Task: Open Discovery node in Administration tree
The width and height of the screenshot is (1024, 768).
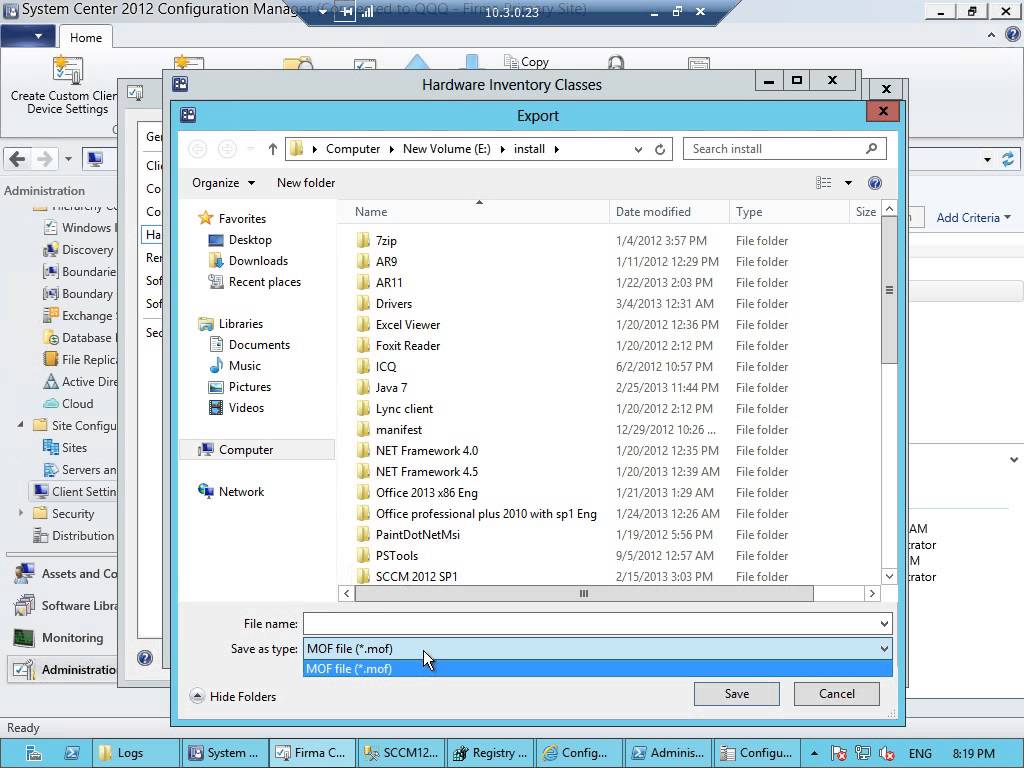Action: (78, 249)
